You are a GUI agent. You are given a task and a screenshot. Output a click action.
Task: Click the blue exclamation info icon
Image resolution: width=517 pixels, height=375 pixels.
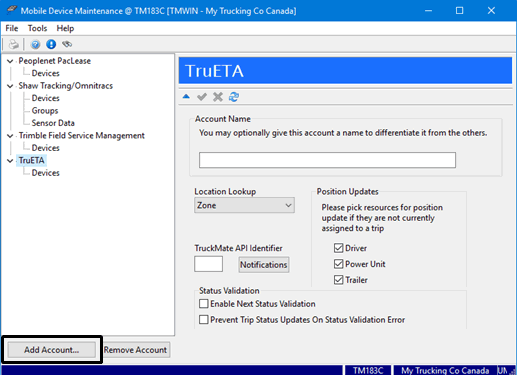point(51,44)
